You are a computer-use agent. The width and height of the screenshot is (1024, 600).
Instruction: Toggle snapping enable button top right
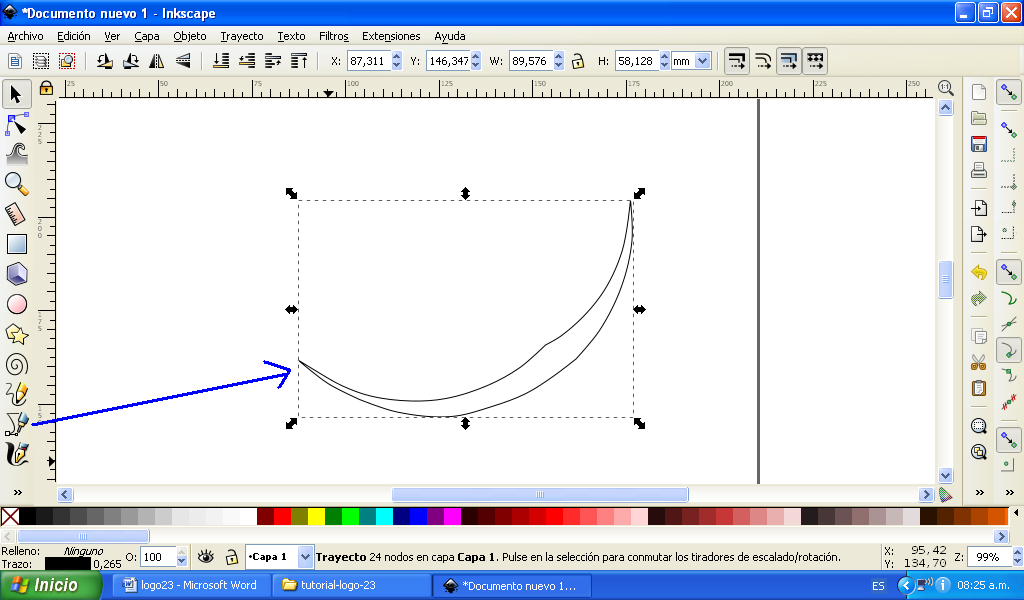1009,93
